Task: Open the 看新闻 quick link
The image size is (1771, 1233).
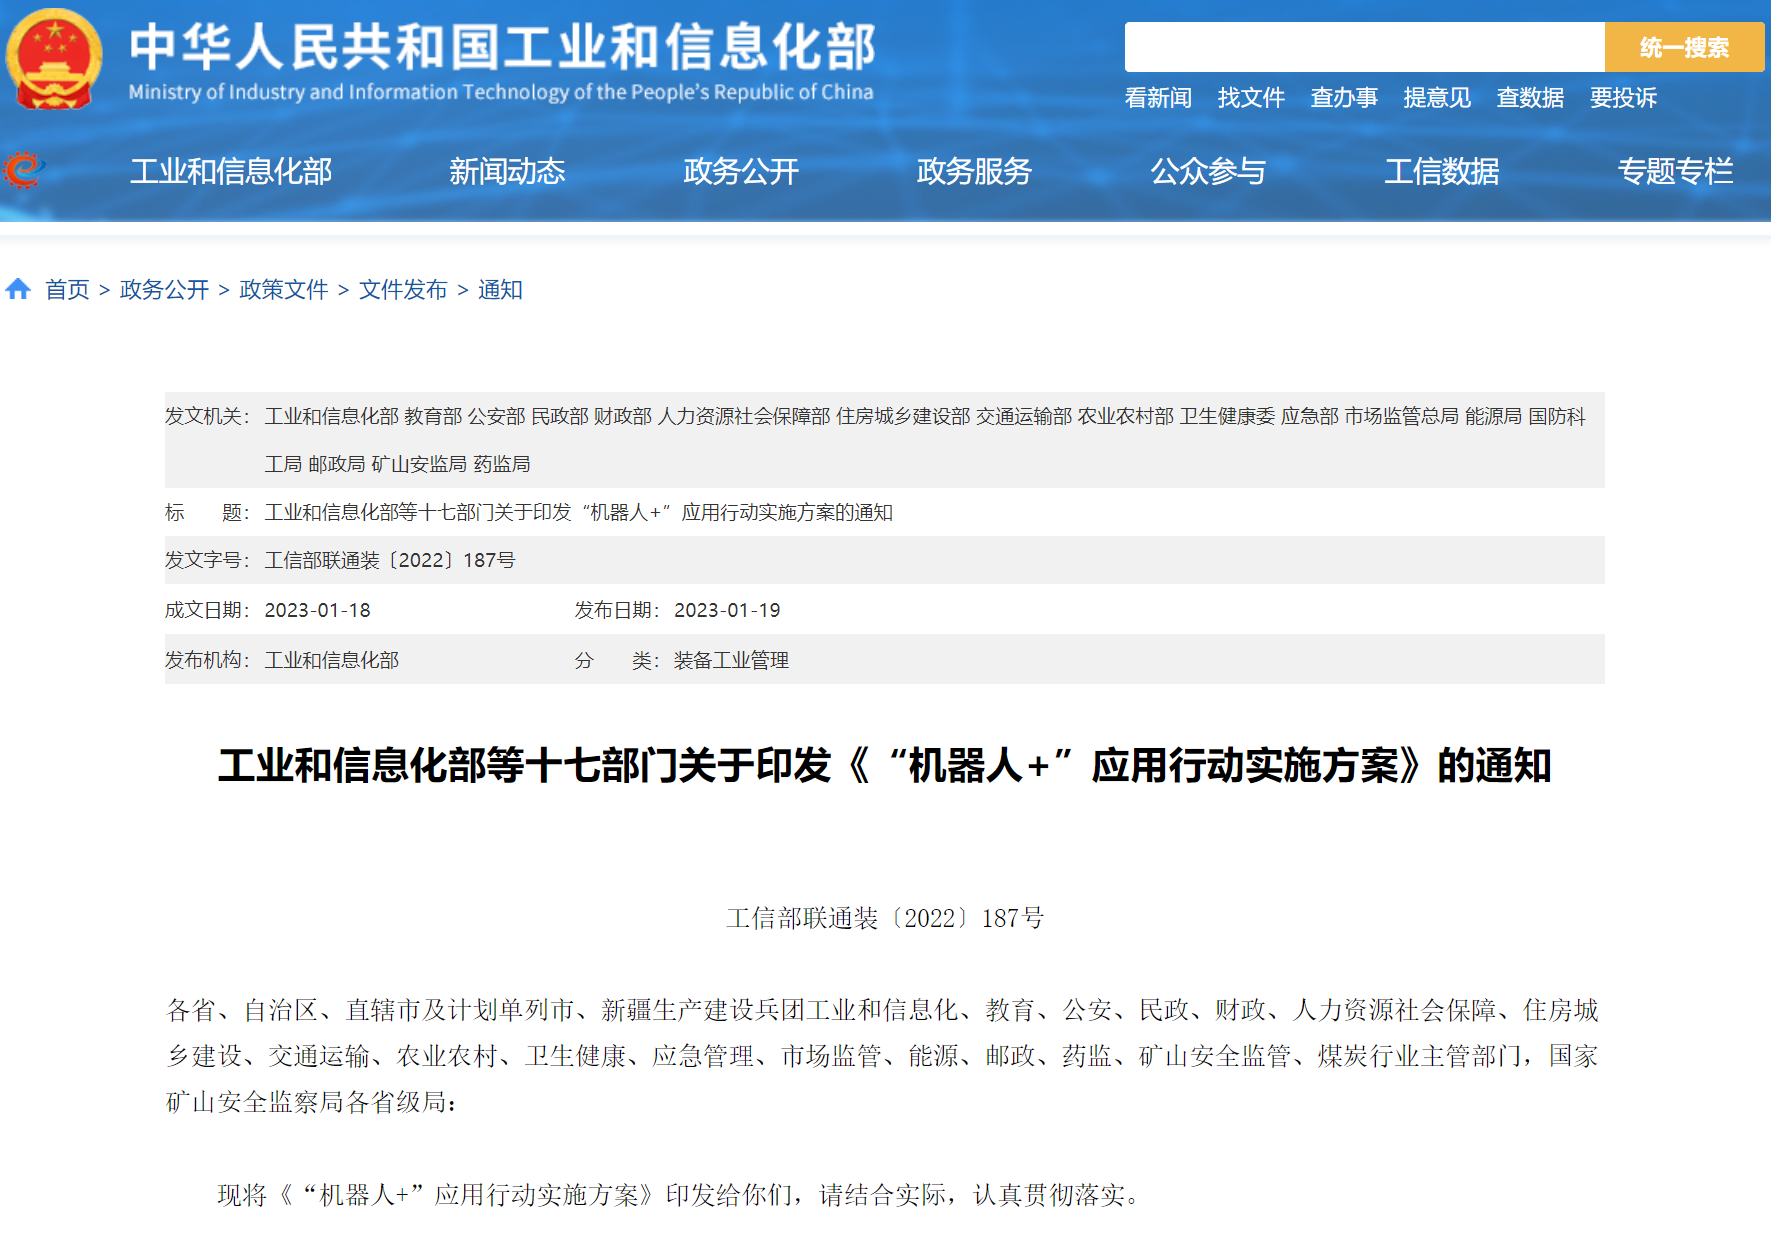Action: click(1158, 98)
